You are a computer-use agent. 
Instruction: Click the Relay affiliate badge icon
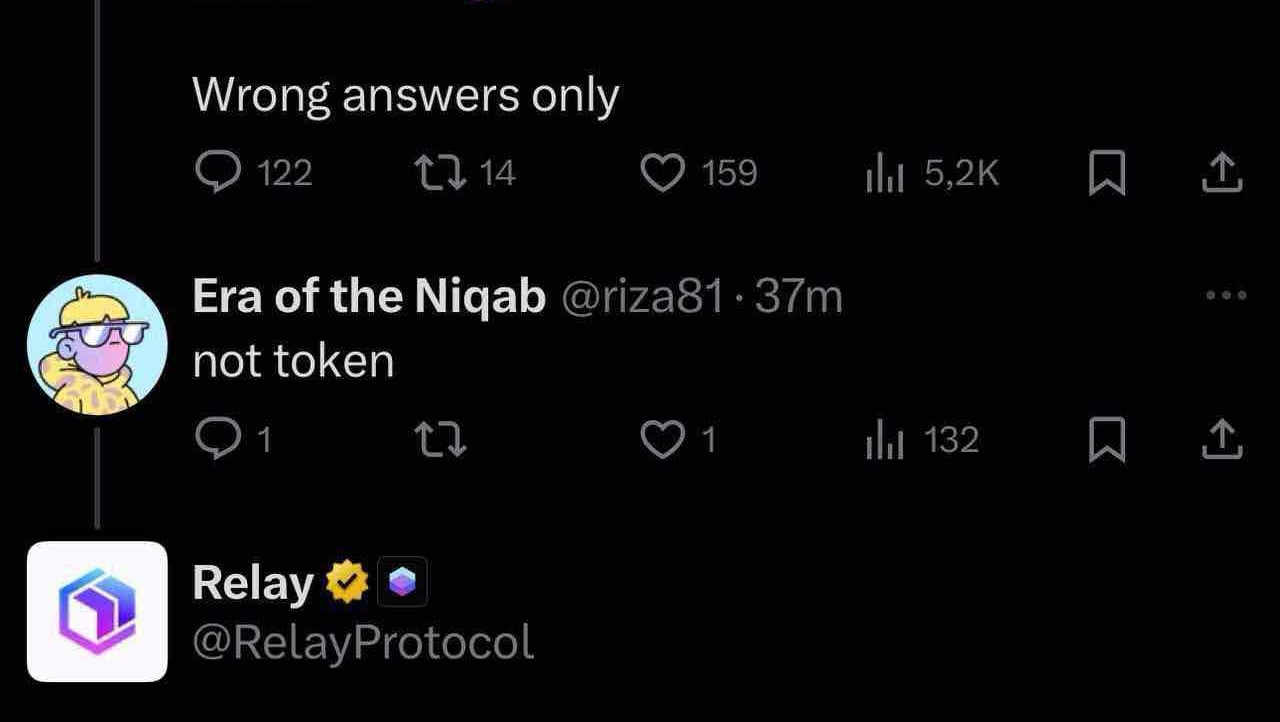tap(402, 582)
